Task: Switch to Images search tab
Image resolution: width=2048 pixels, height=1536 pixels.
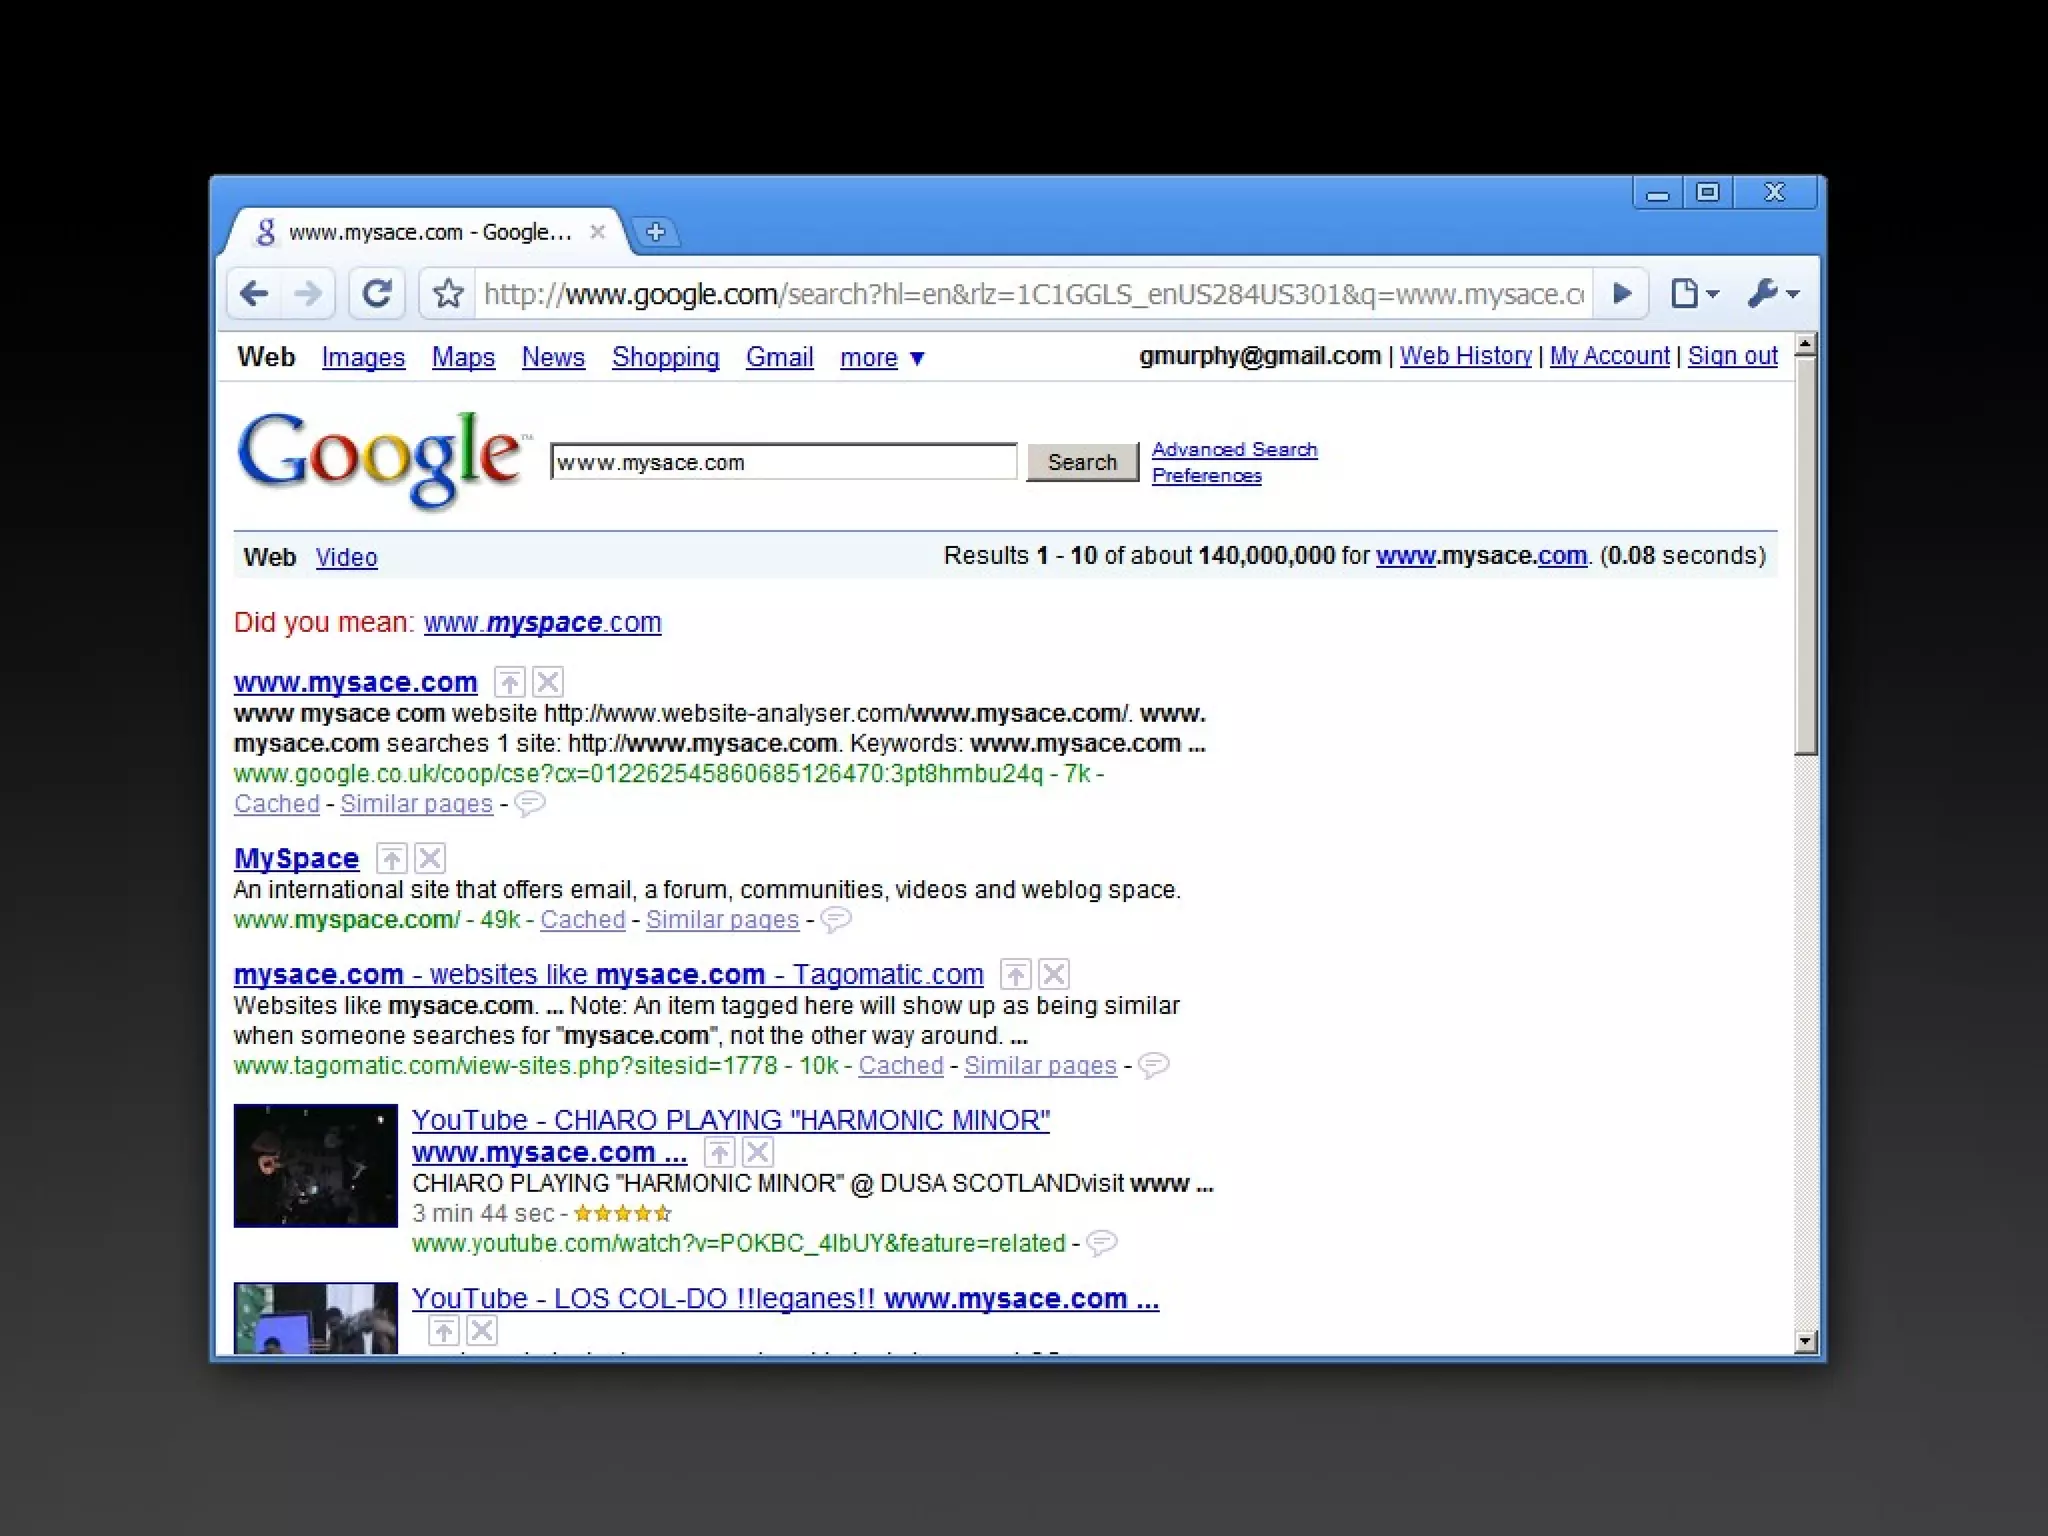Action: click(363, 358)
